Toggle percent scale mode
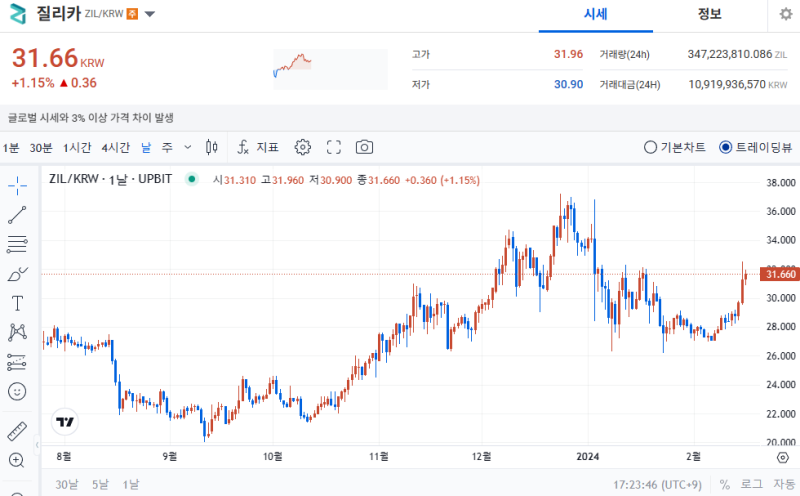Viewport: 800px width, 496px height. [x=724, y=484]
